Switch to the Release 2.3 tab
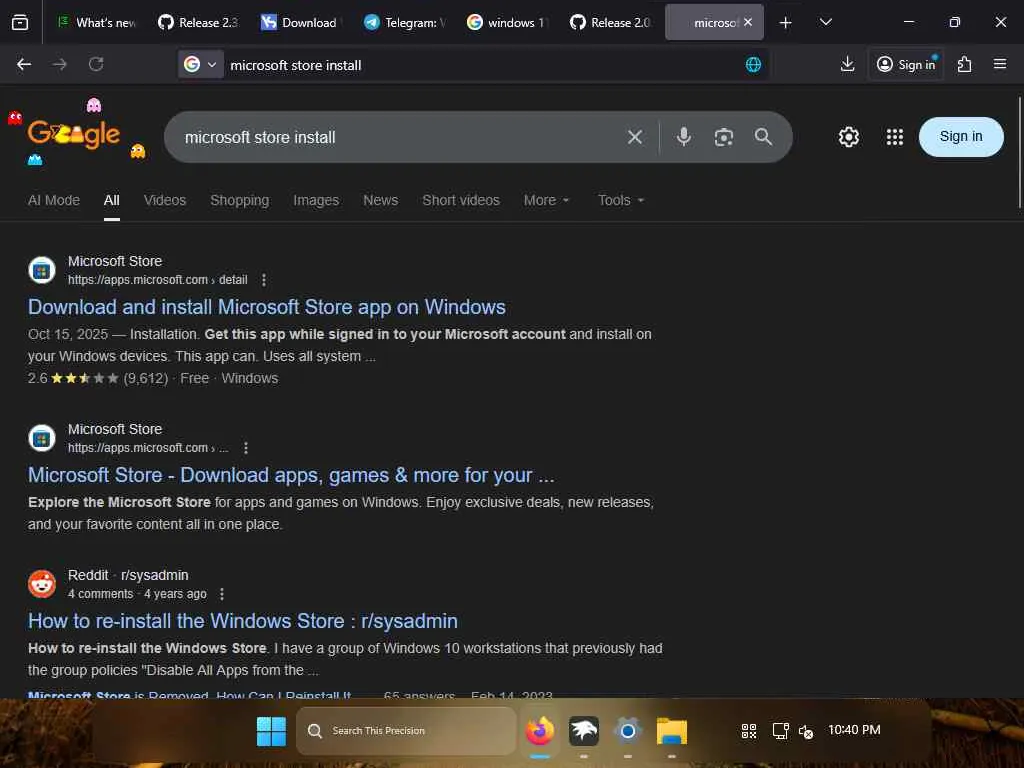 [199, 23]
